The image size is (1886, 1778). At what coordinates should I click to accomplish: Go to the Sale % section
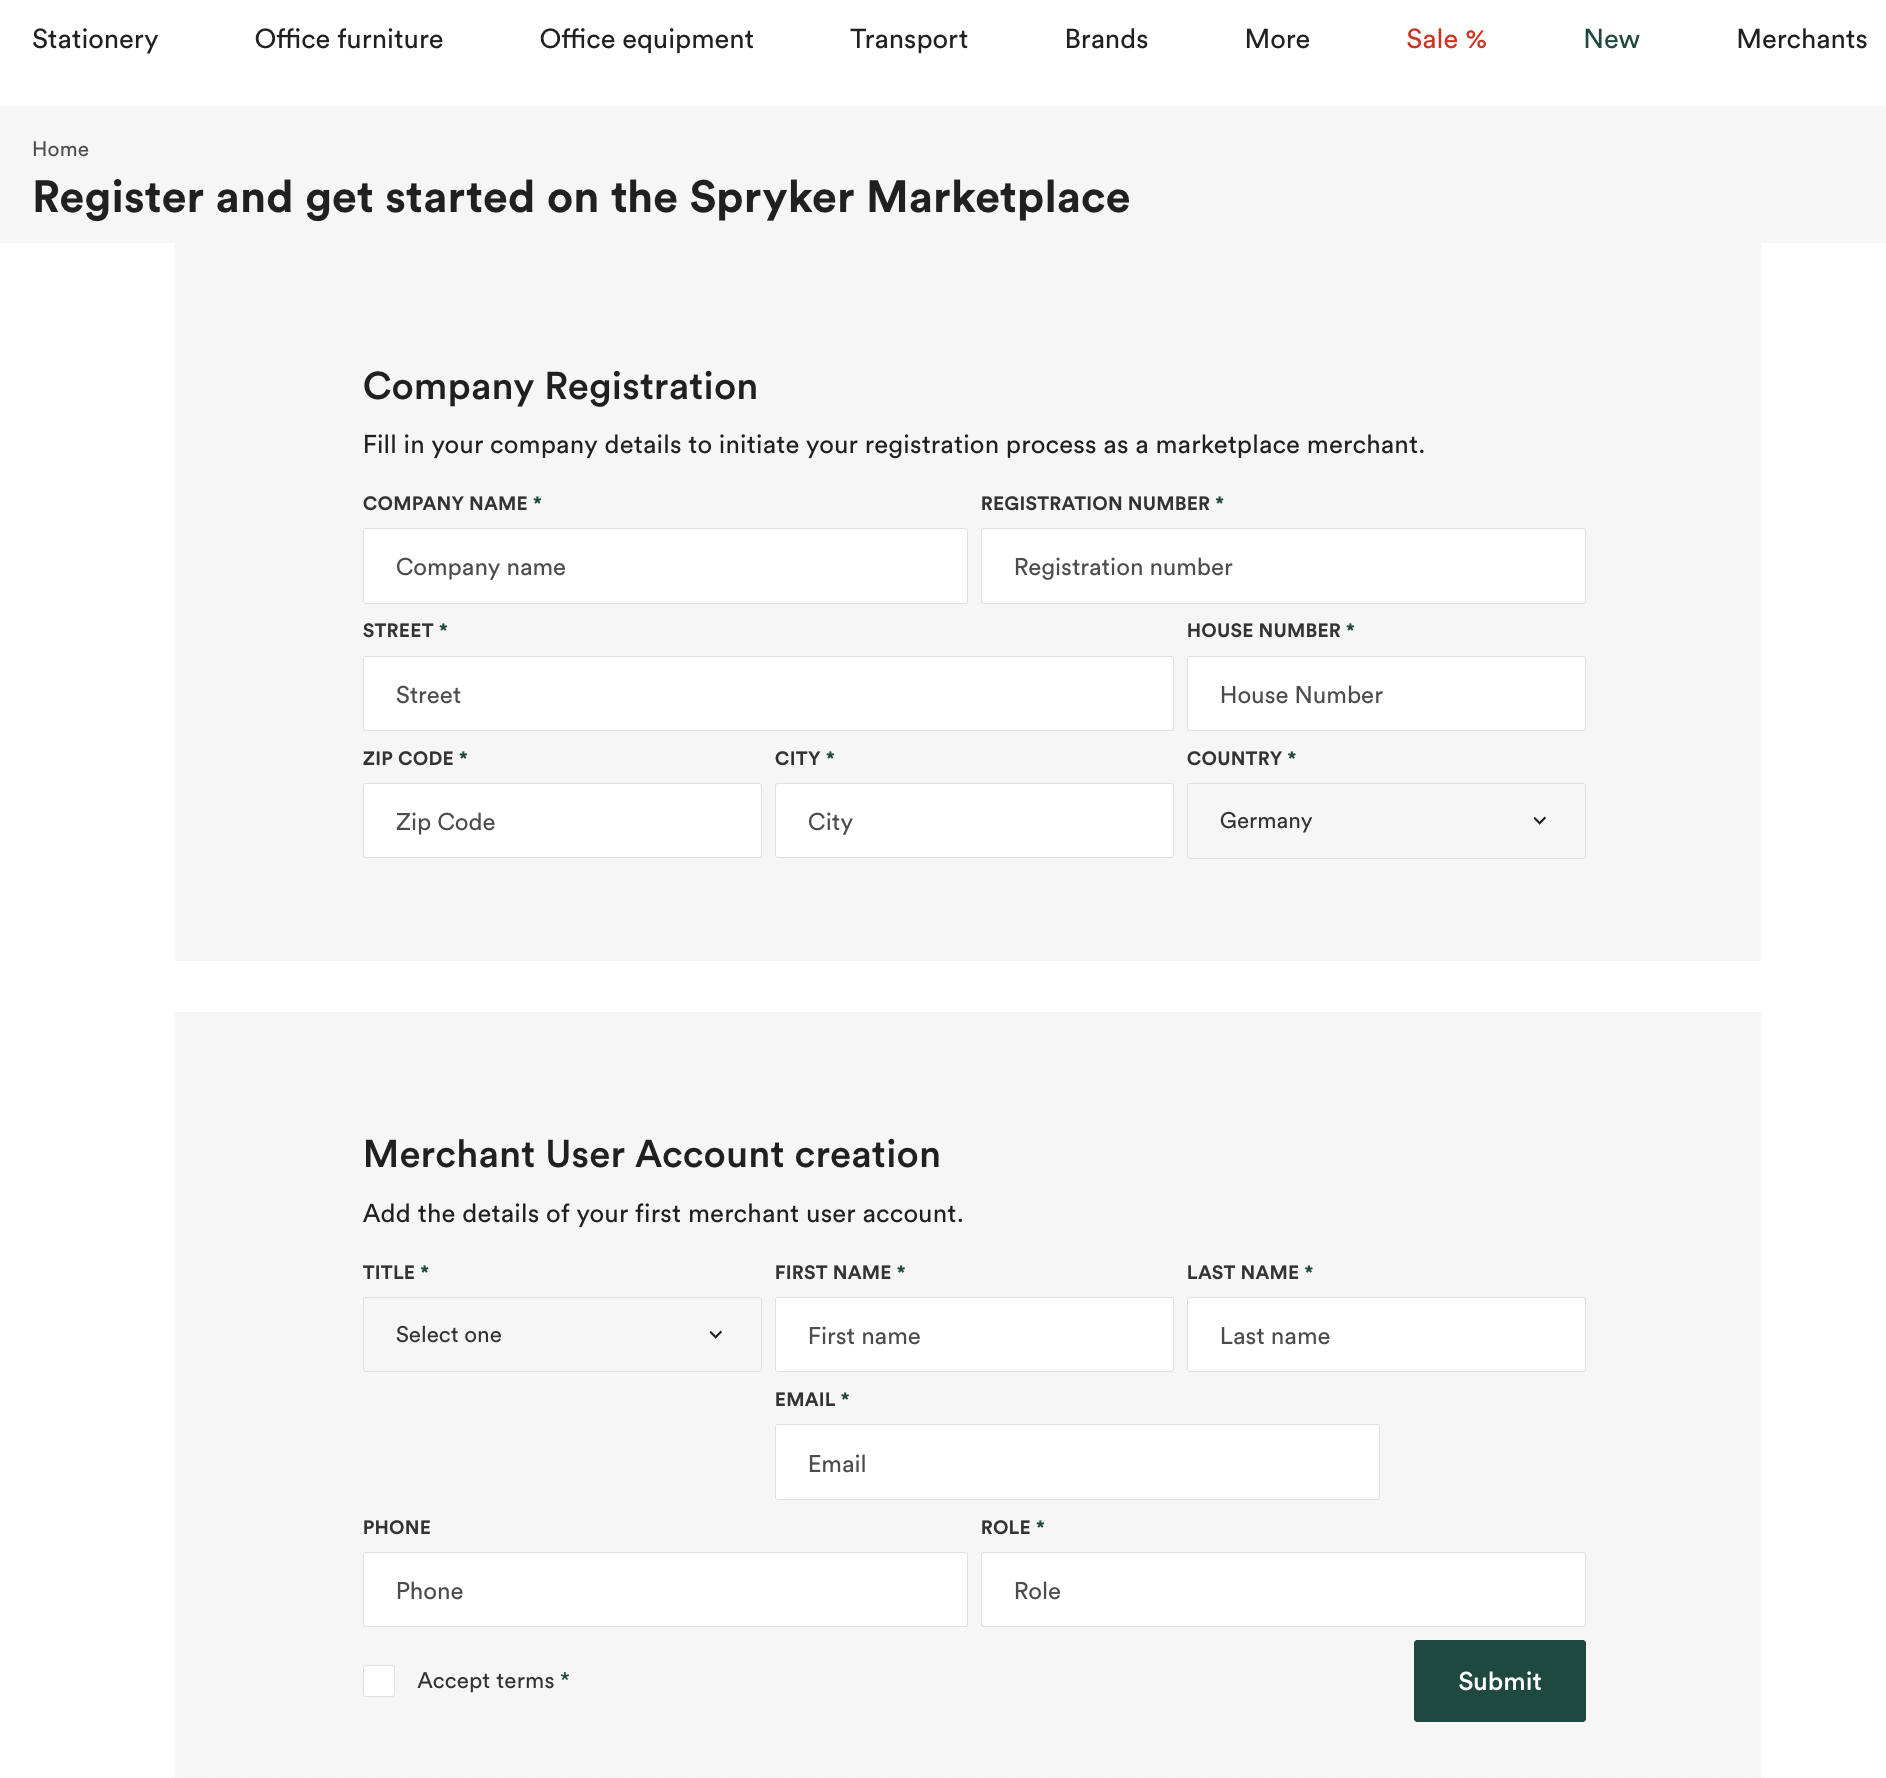[1445, 39]
